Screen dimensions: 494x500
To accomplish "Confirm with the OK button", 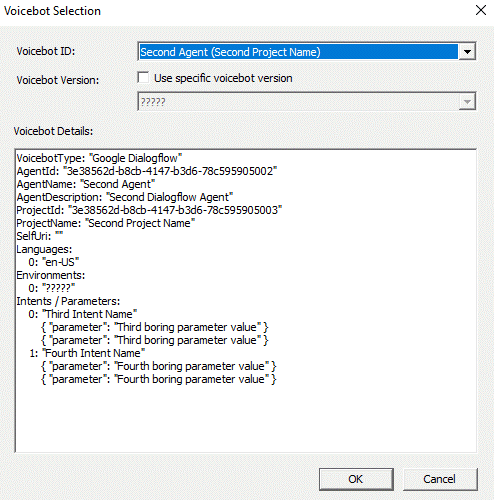I will pos(356,479).
